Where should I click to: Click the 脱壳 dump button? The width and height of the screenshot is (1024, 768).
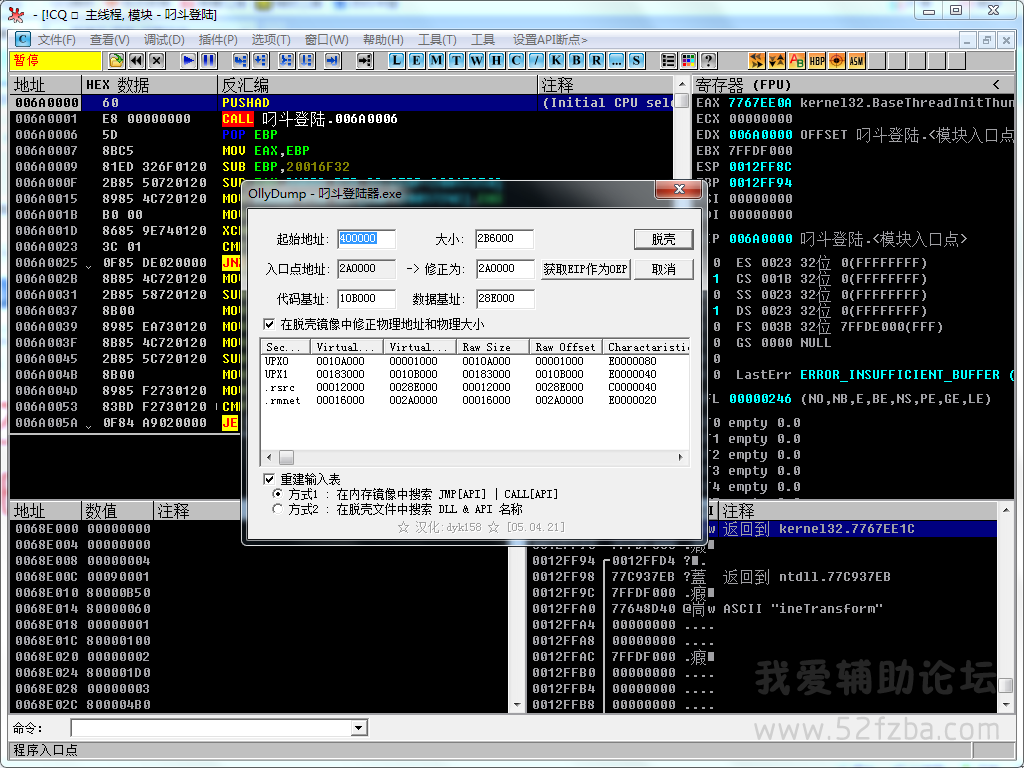664,239
